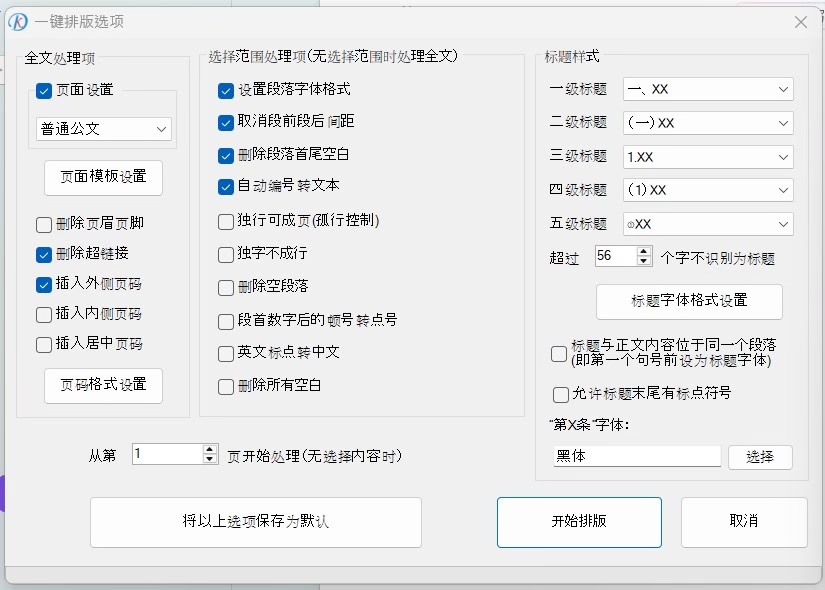Click the 黑体 font text field

click(637, 456)
